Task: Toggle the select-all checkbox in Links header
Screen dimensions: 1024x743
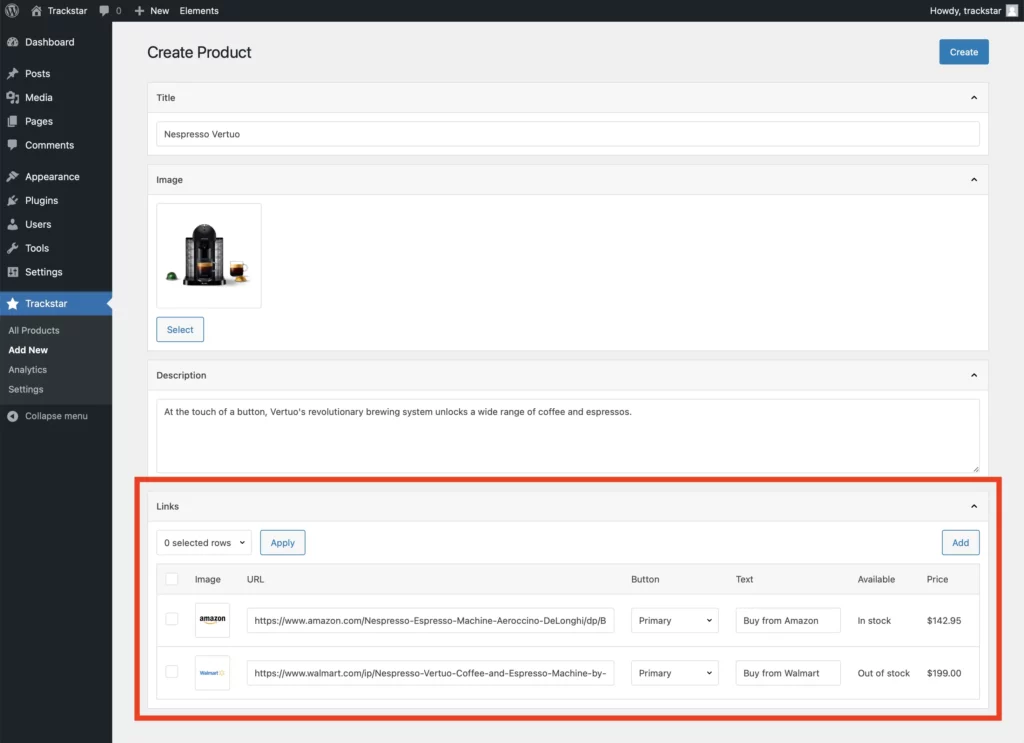Action: coord(172,578)
